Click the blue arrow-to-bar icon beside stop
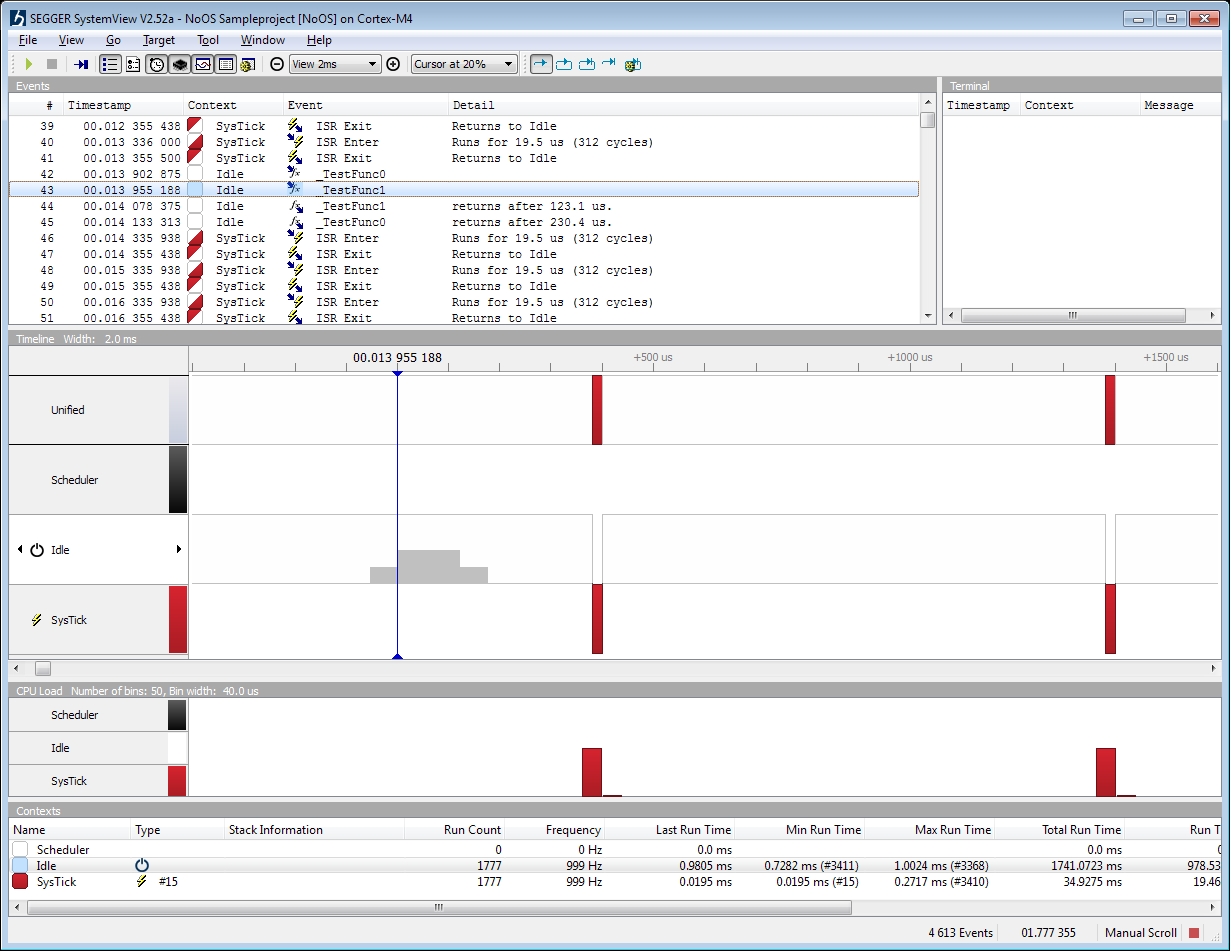 pos(81,64)
